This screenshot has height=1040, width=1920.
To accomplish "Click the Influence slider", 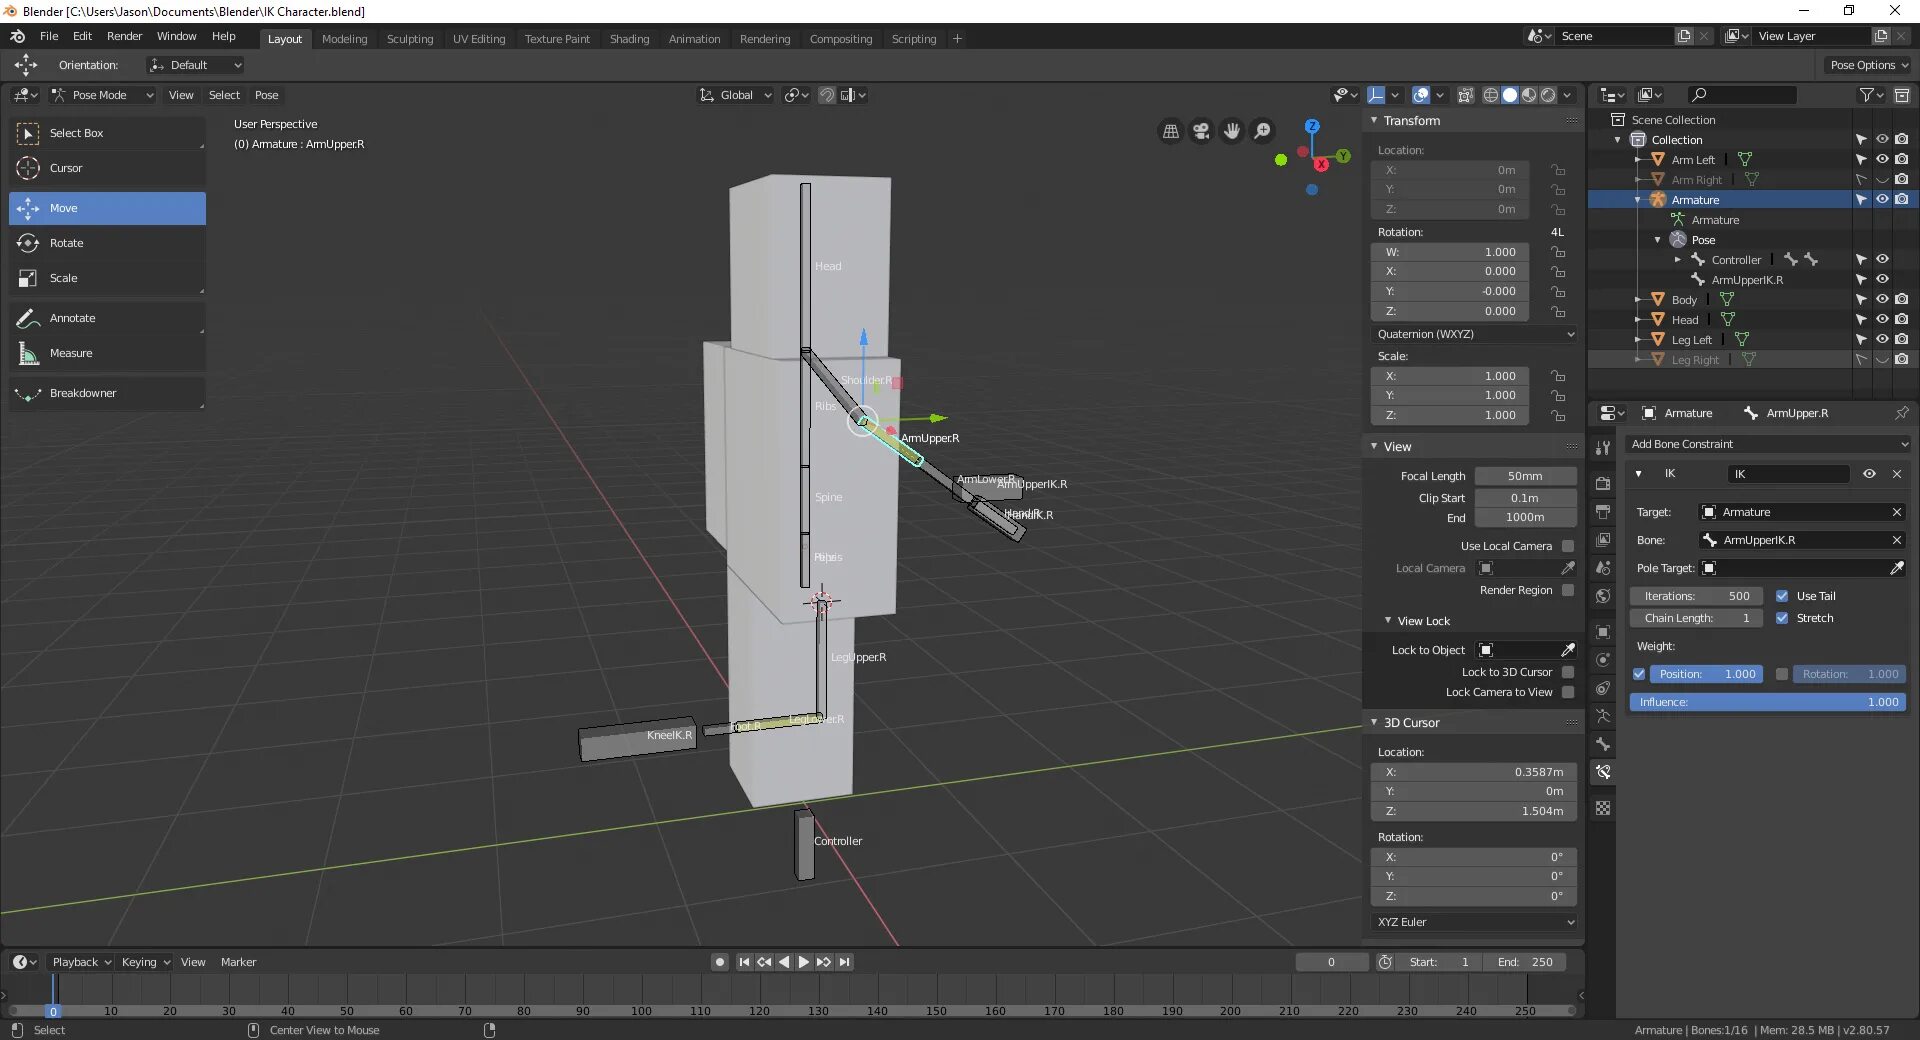I will [1767, 702].
